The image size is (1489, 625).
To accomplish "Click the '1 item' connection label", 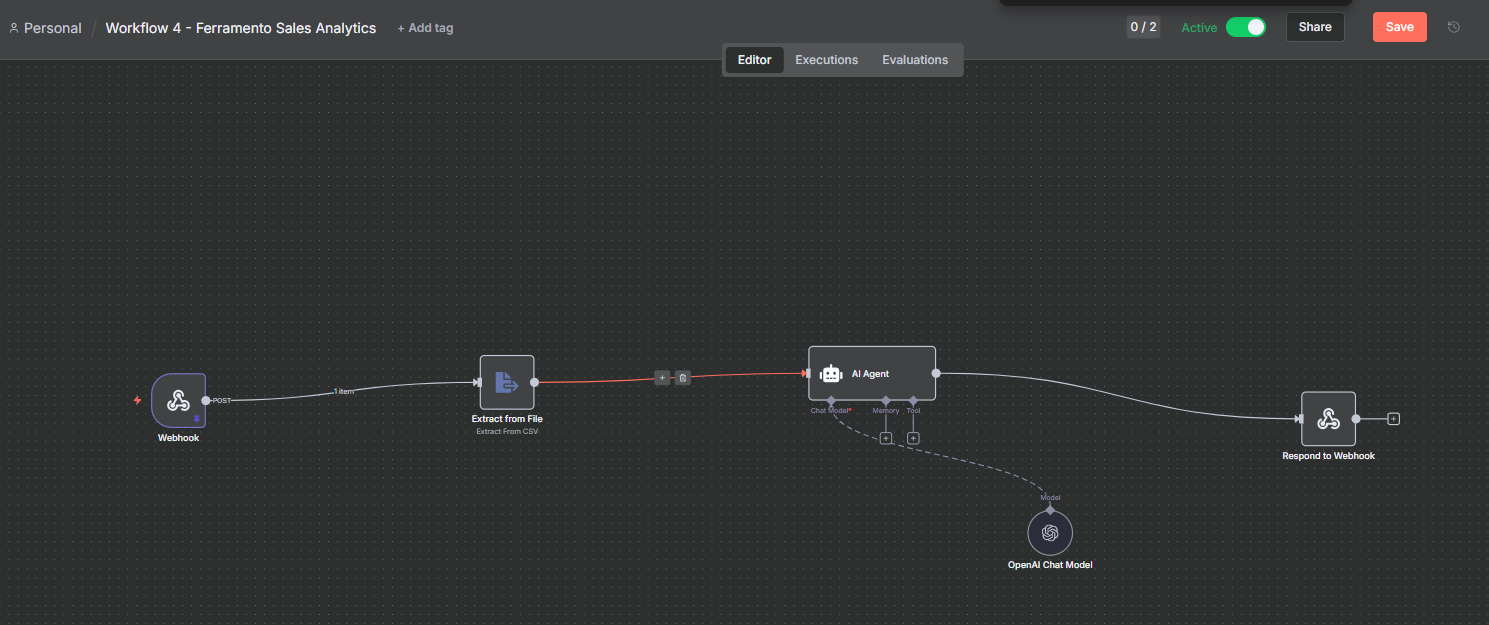I will point(344,391).
